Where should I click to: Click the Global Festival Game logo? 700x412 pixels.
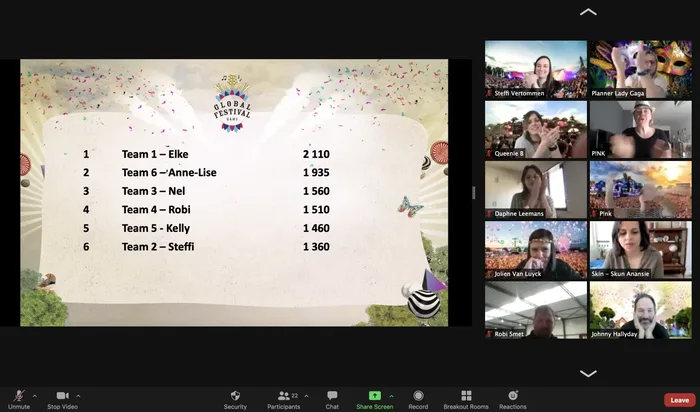coord(232,104)
